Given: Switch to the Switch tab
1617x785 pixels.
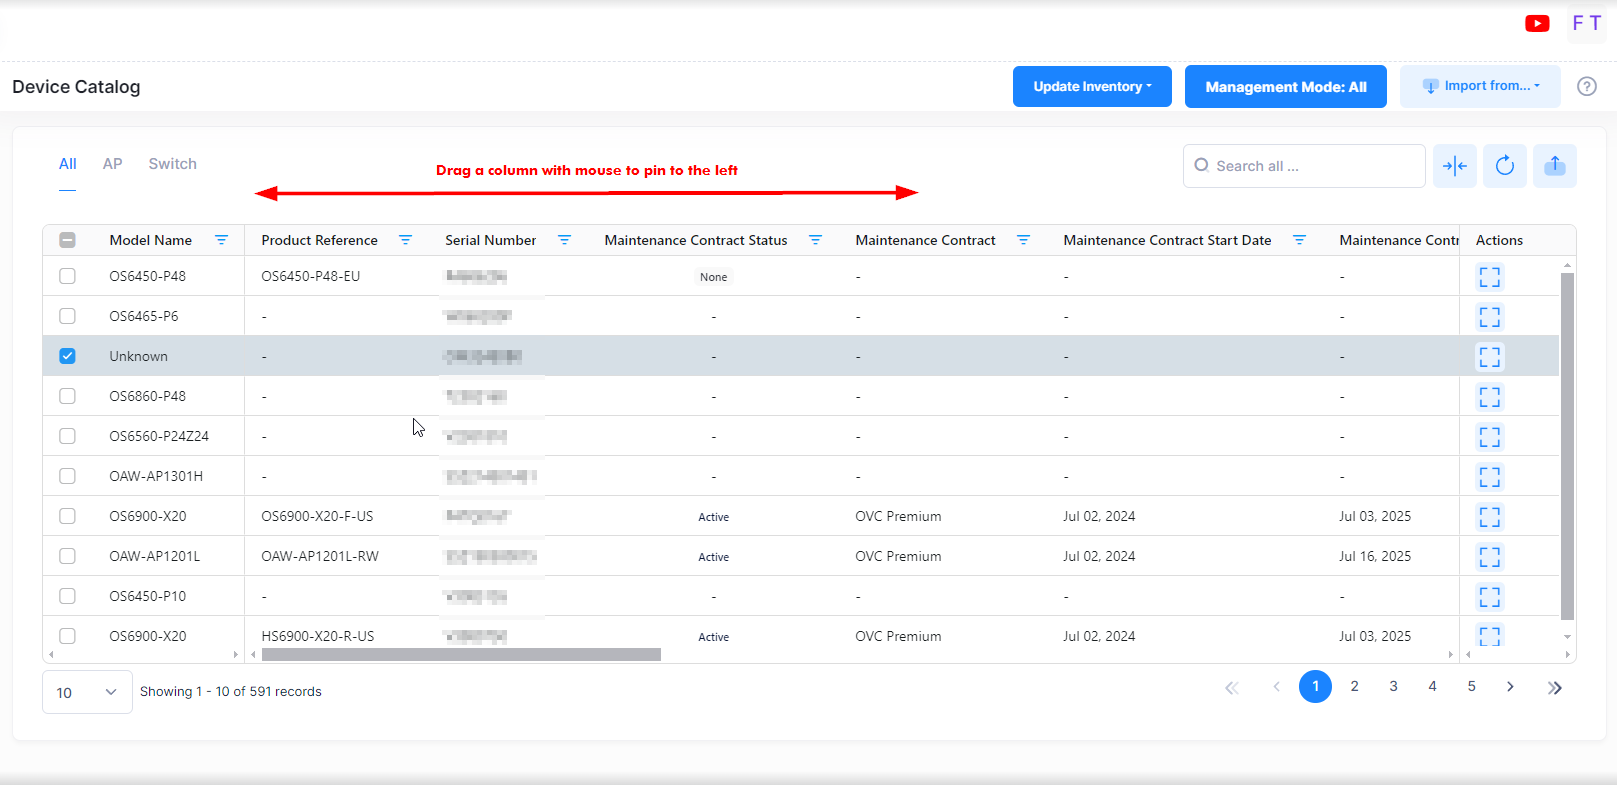Looking at the screenshot, I should [x=172, y=164].
